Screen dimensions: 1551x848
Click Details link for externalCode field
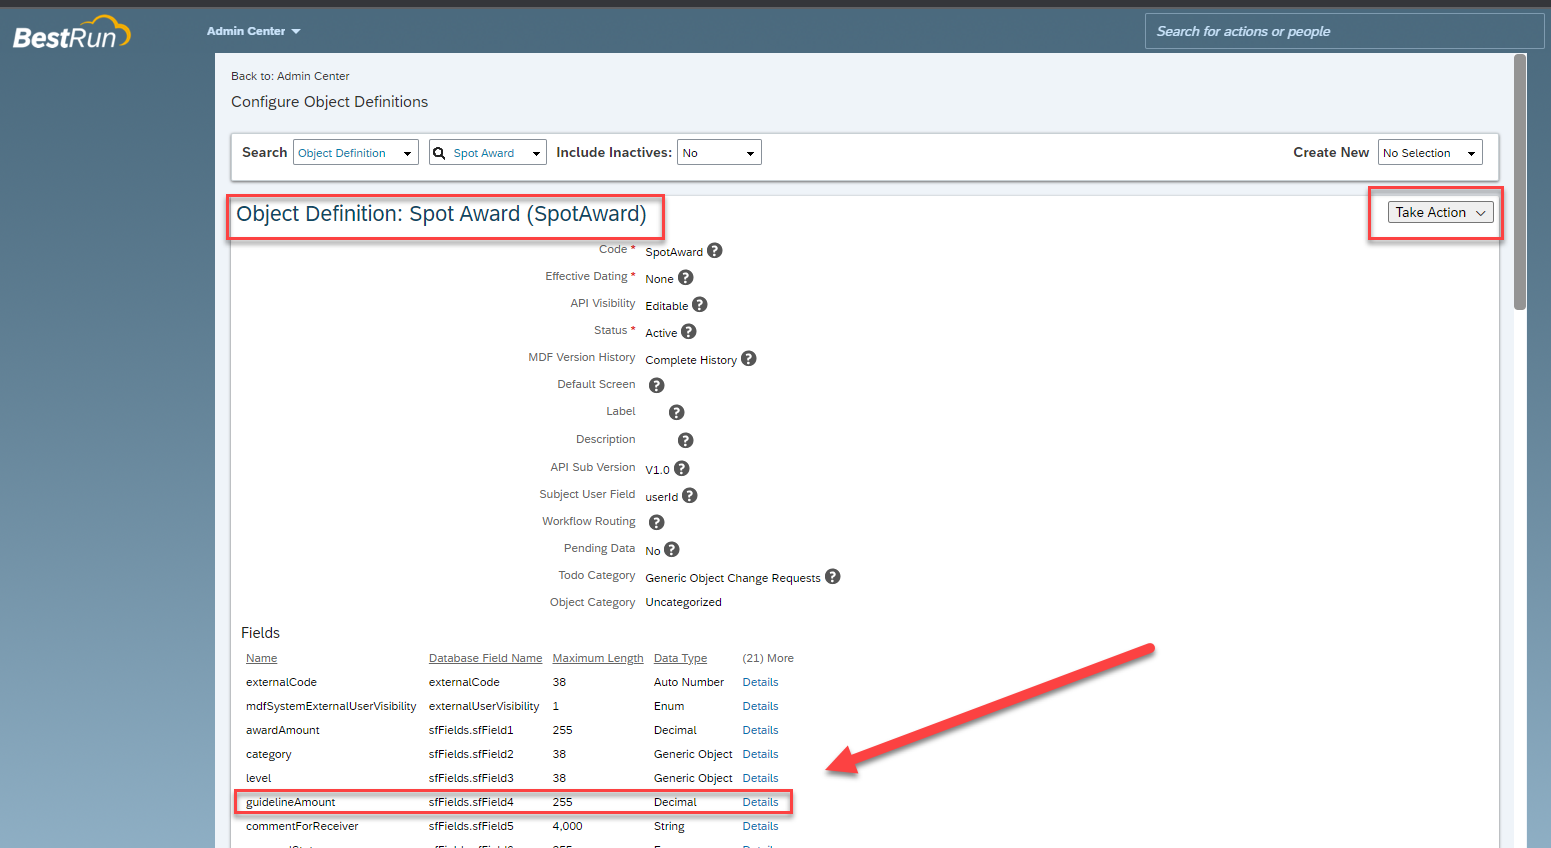coord(760,682)
